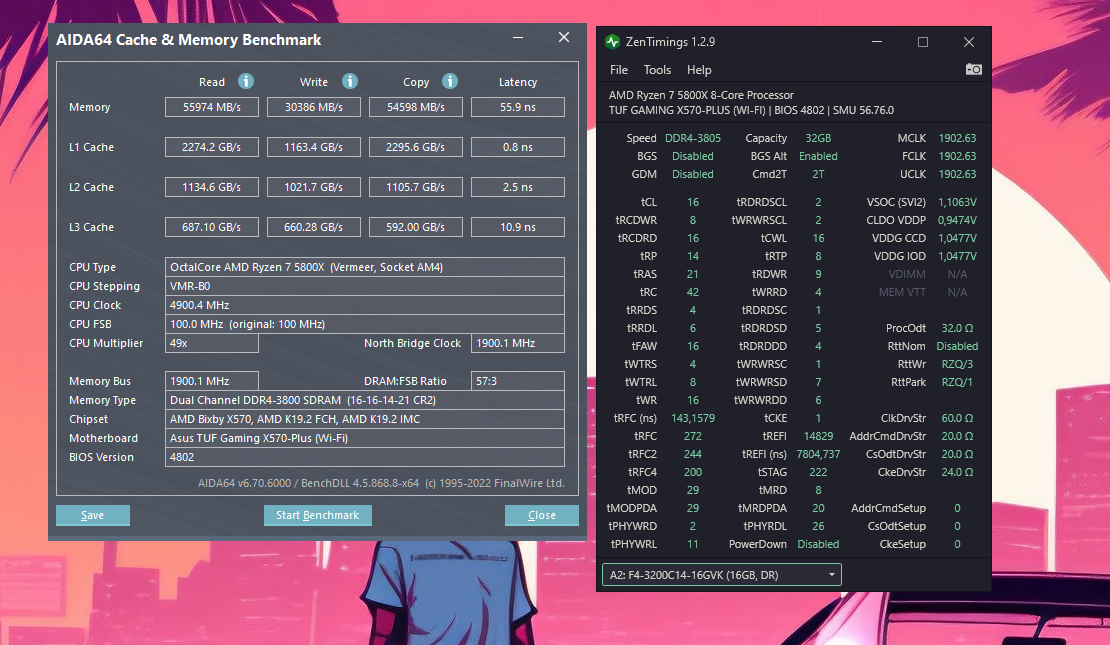The image size is (1110, 645).
Task: Click the Speed value DDR4-3805
Action: [x=692, y=138]
